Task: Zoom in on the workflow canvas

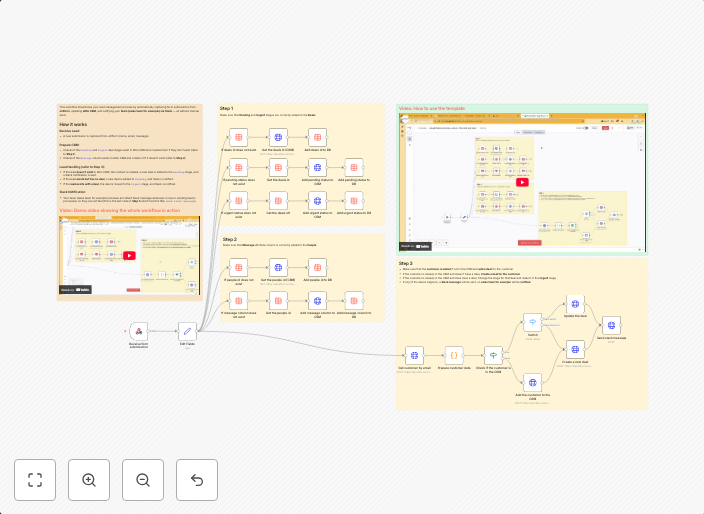Action: pyautogui.click(x=89, y=480)
